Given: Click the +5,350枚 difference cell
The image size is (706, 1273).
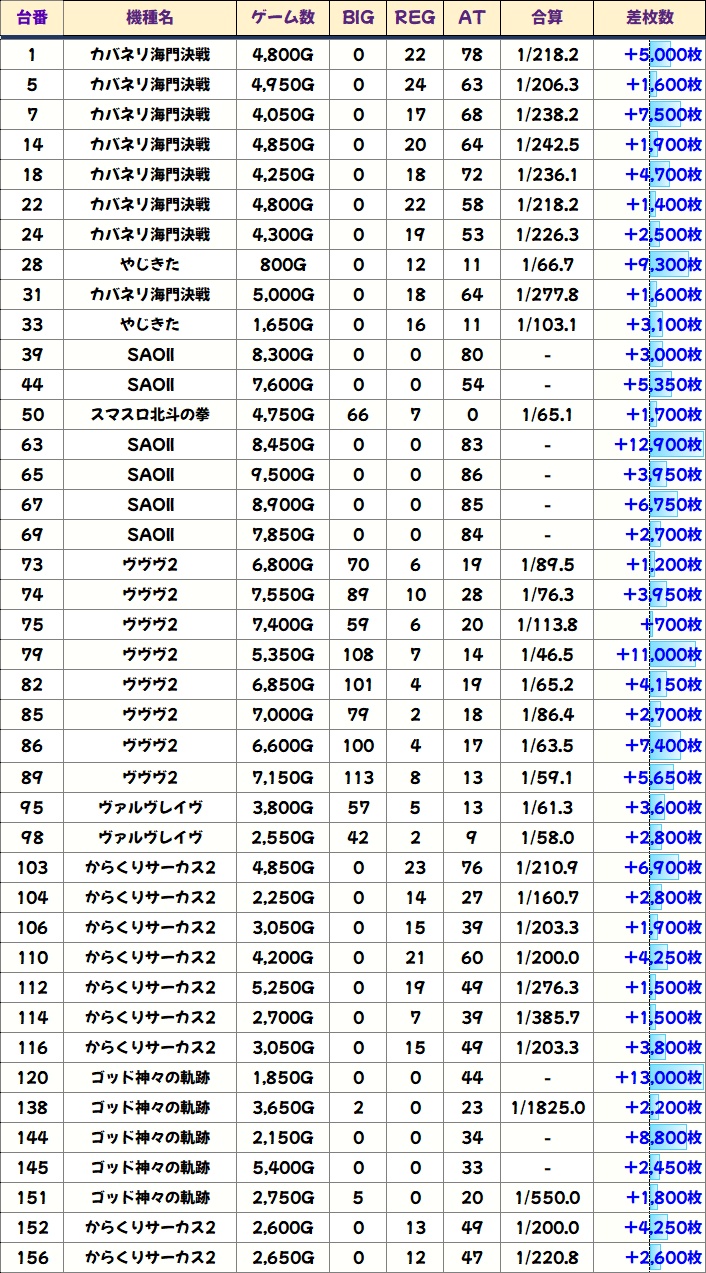Looking at the screenshot, I should point(650,385).
